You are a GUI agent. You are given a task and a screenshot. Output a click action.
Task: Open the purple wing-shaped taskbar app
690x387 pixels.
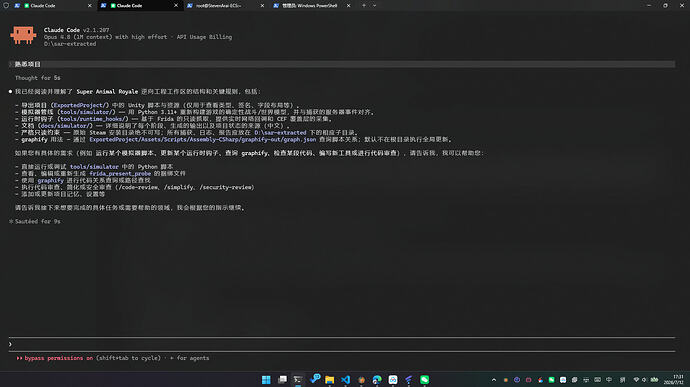click(x=409, y=380)
